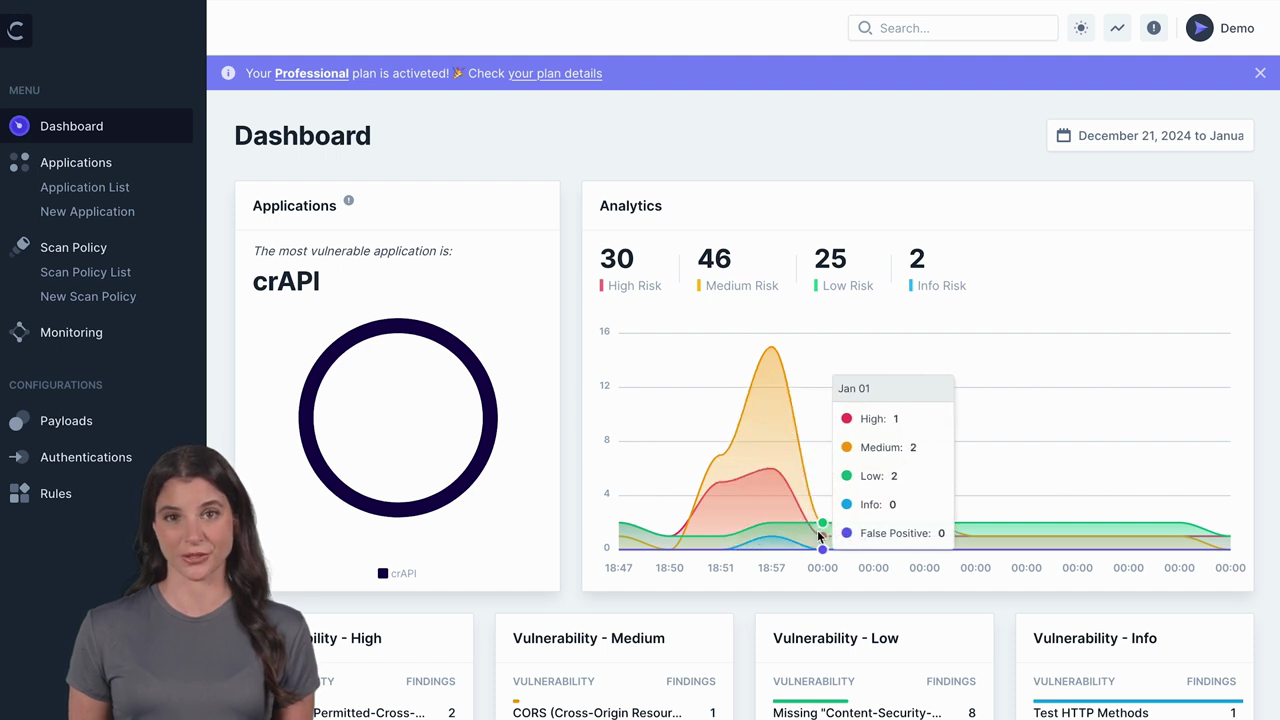Open the Missing "Content-Security-... row
The image size is (1280, 720).
tap(874, 713)
